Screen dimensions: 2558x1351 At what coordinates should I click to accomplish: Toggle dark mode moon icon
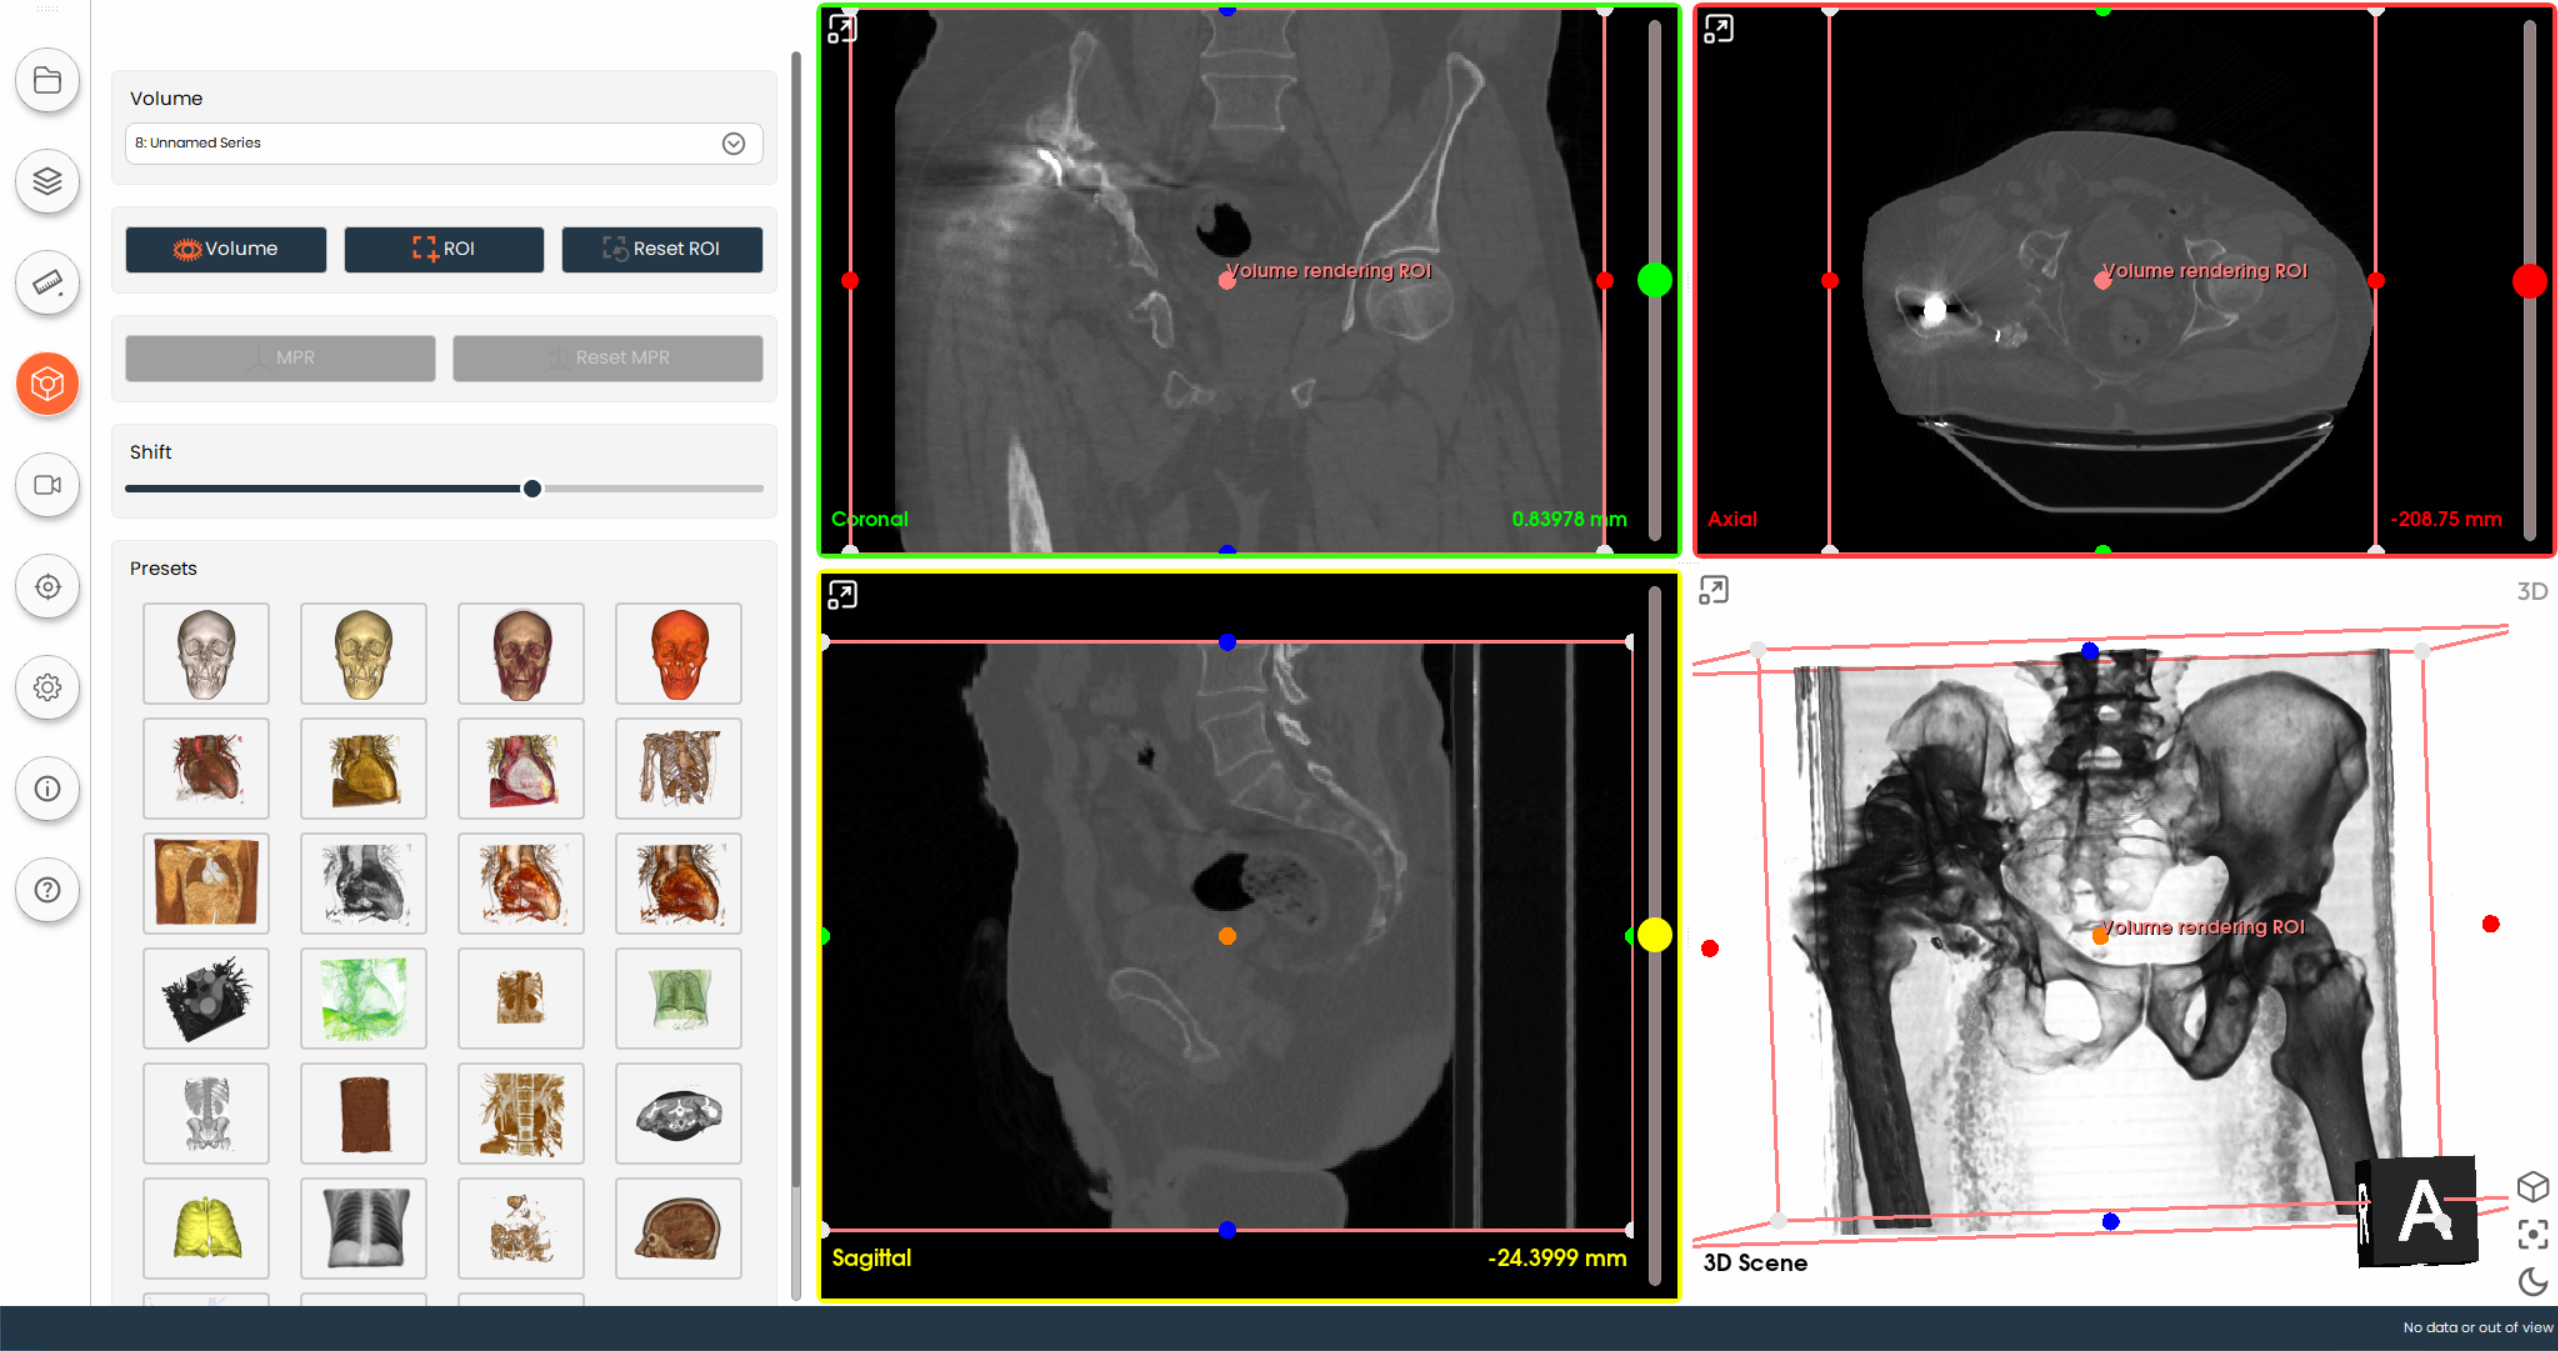(x=2532, y=1282)
